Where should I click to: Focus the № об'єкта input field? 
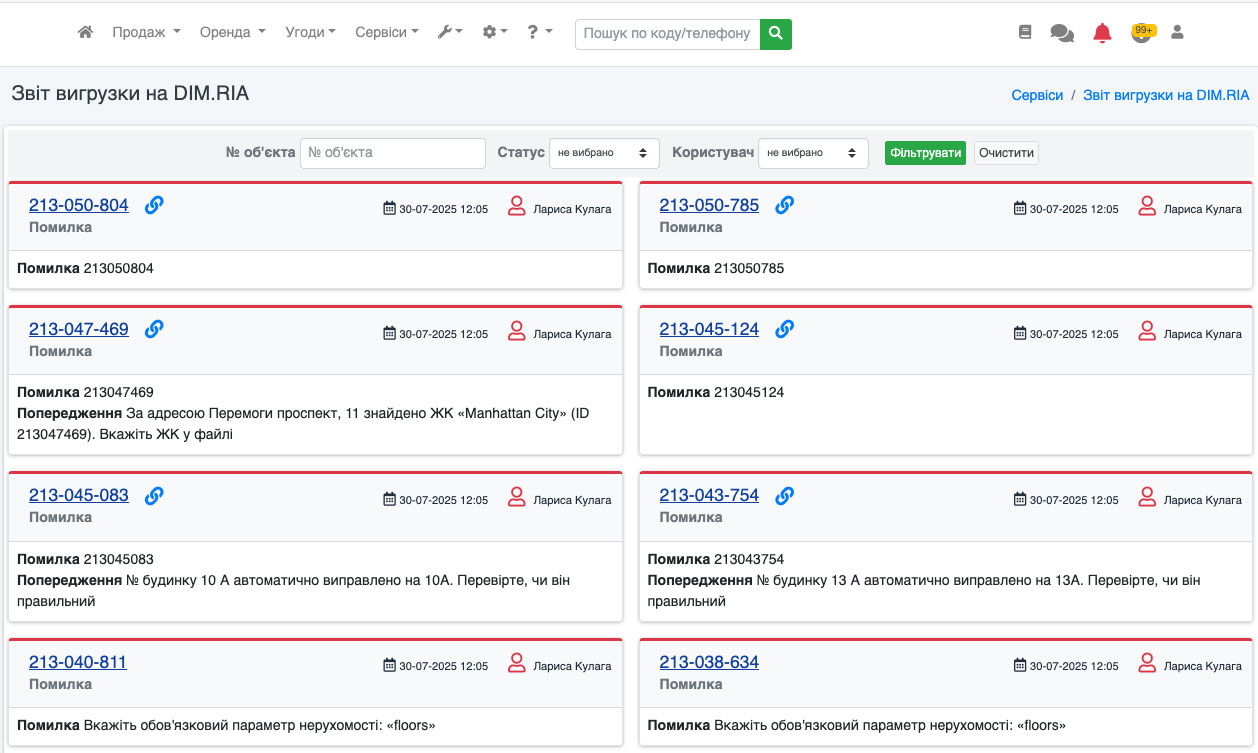point(392,153)
